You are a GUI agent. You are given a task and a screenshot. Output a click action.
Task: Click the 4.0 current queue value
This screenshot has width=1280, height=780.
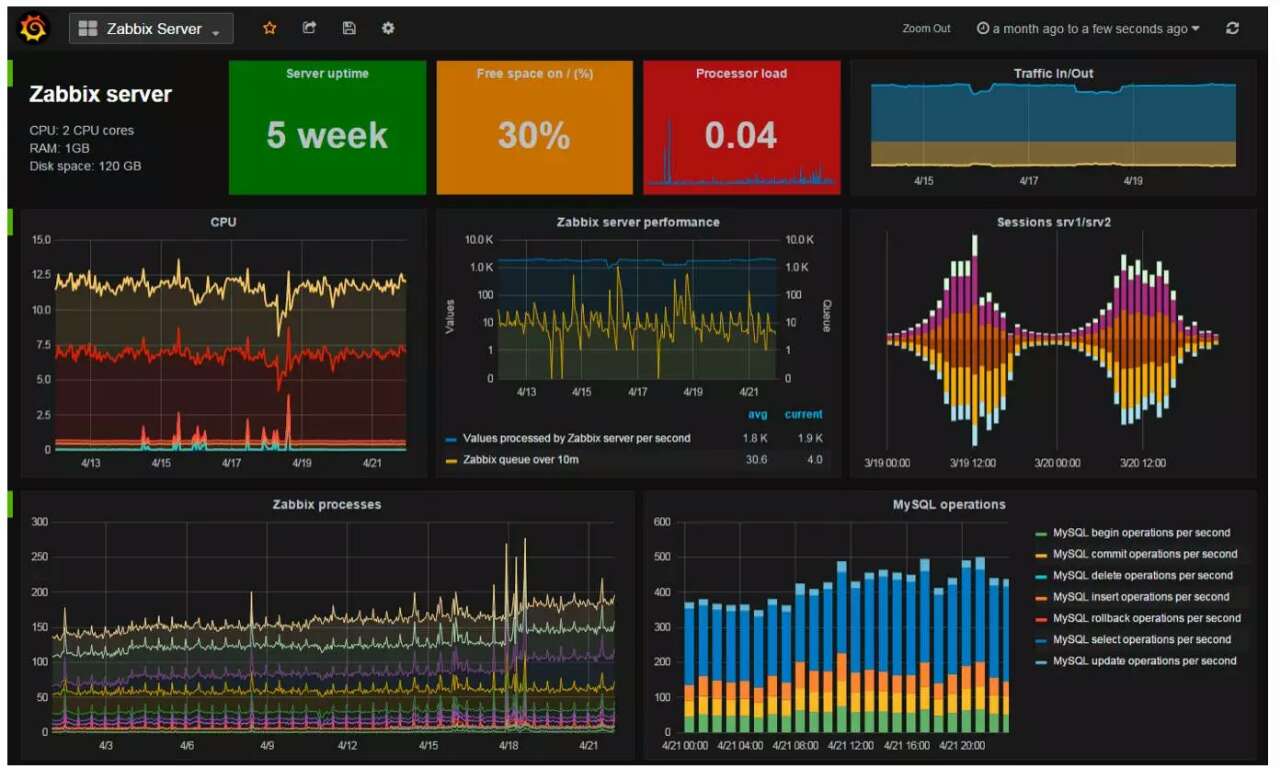[815, 460]
